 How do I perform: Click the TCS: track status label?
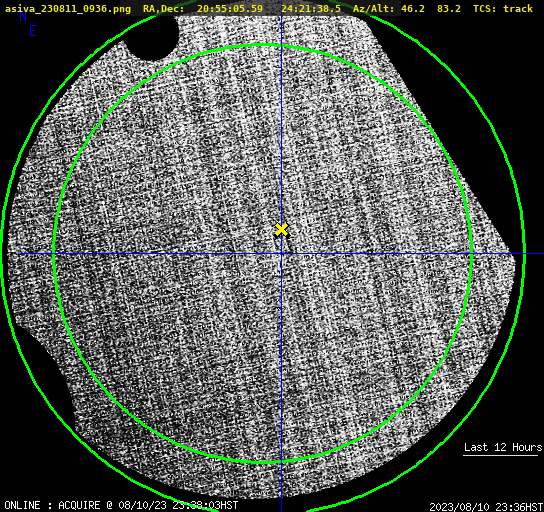pos(503,8)
